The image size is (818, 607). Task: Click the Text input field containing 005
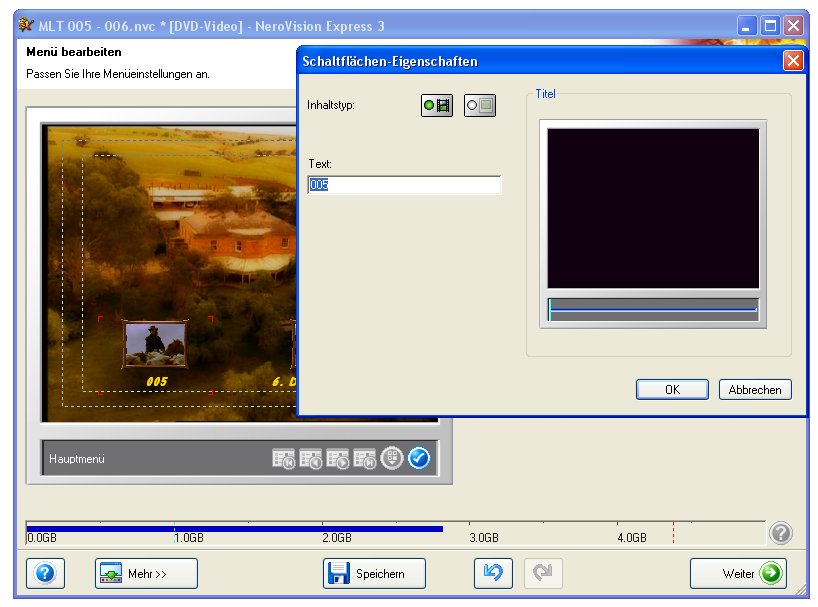point(404,185)
